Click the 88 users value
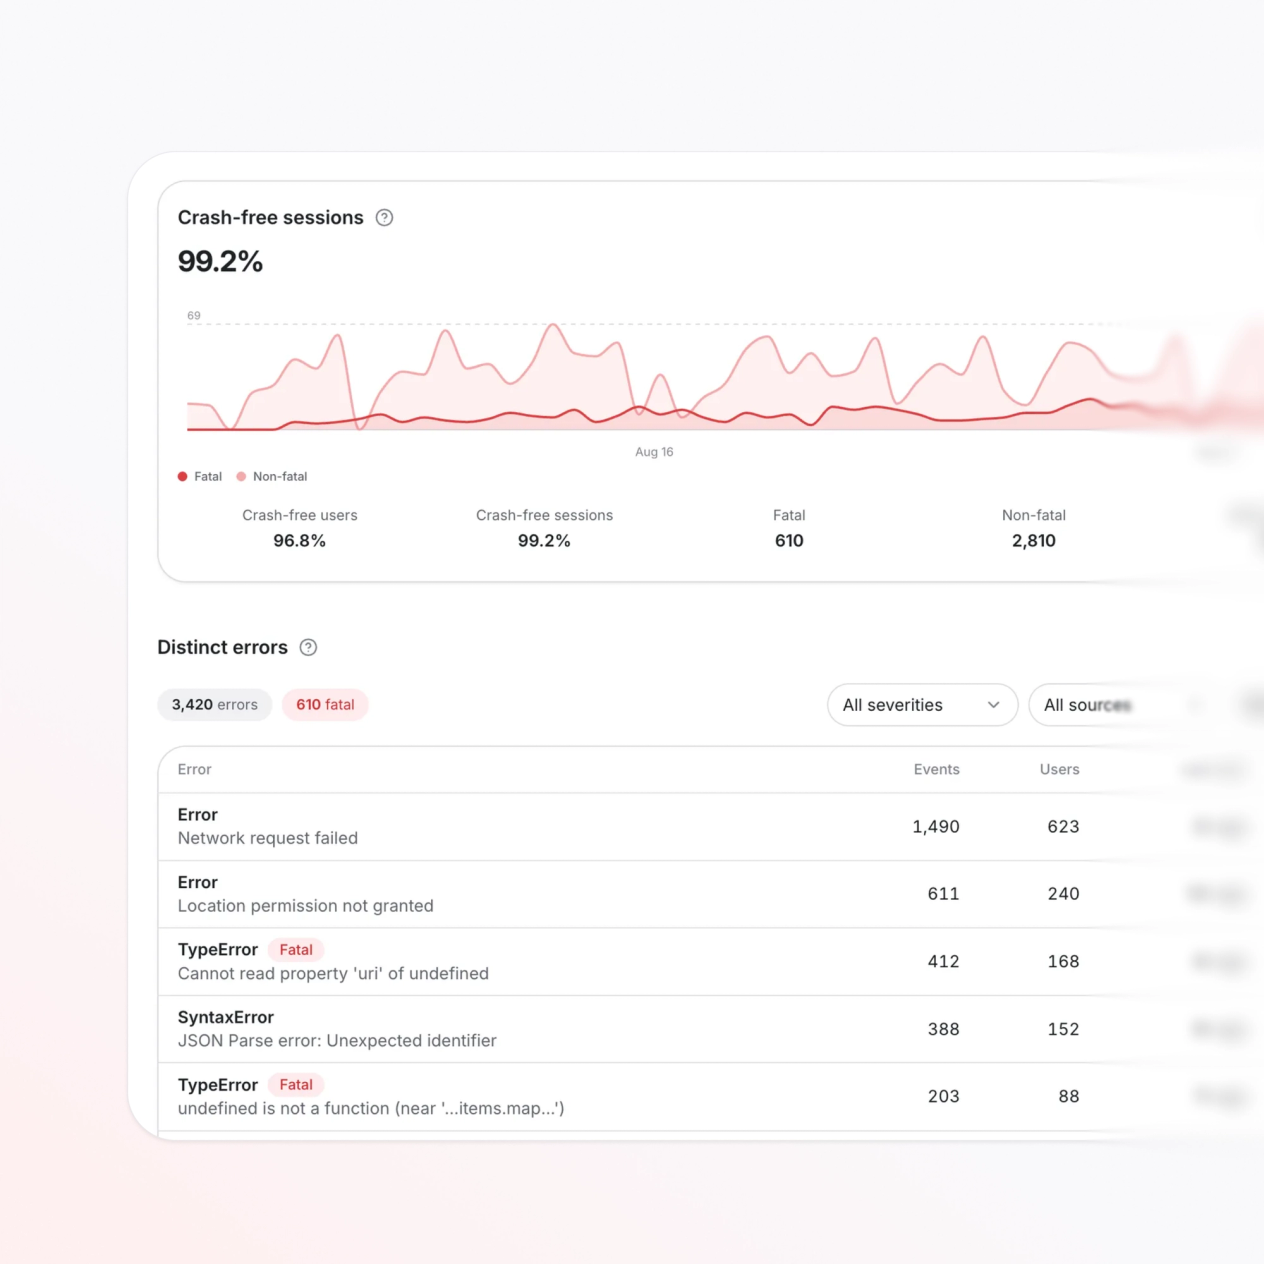Screen dimensions: 1264x1264 point(1069,1097)
